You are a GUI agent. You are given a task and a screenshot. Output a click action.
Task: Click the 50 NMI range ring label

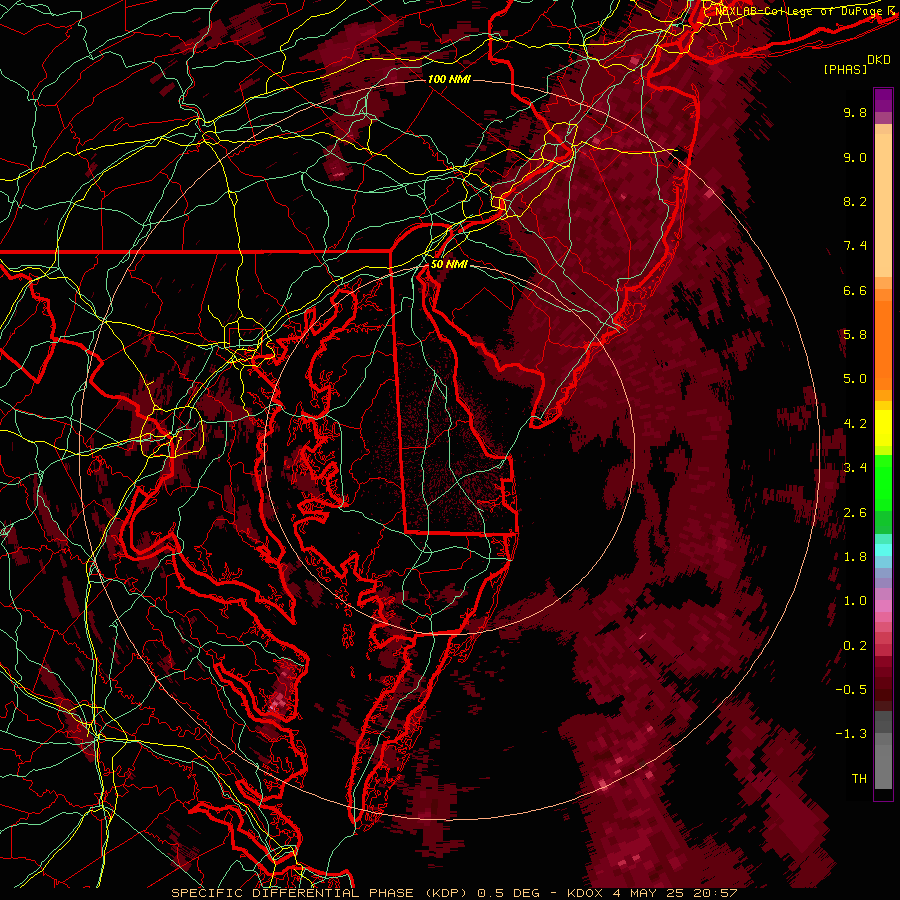tap(449, 265)
